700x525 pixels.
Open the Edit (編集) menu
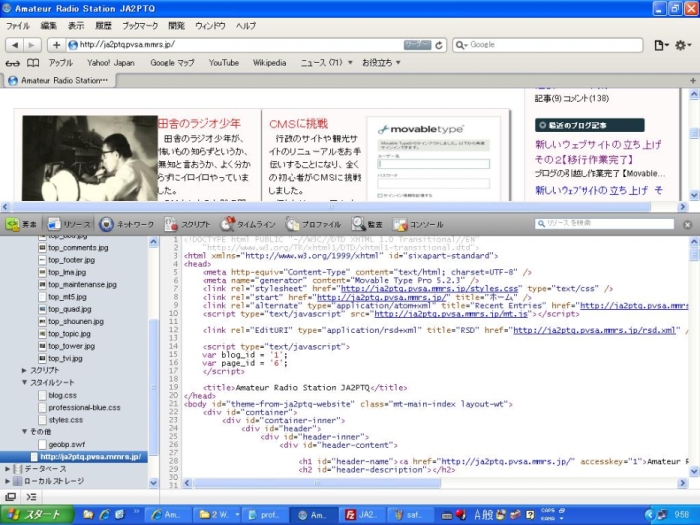point(48,26)
